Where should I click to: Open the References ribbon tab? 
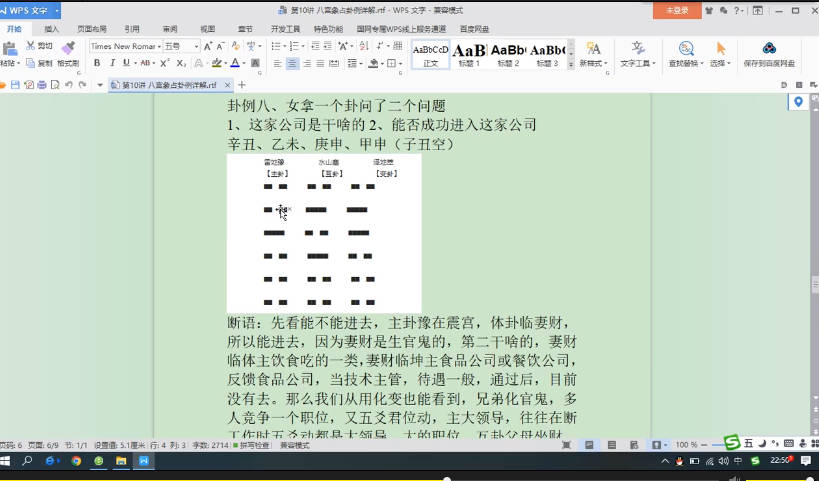coord(132,29)
